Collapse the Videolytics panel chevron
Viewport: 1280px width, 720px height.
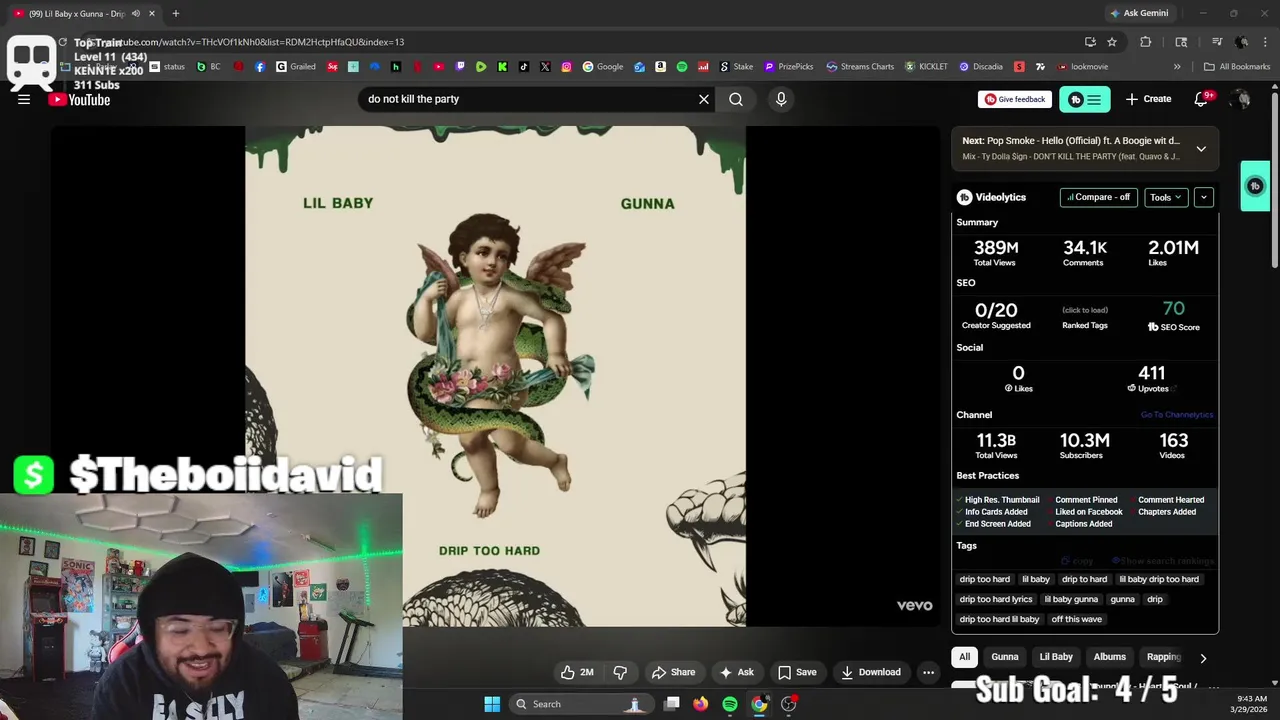click(x=1204, y=197)
